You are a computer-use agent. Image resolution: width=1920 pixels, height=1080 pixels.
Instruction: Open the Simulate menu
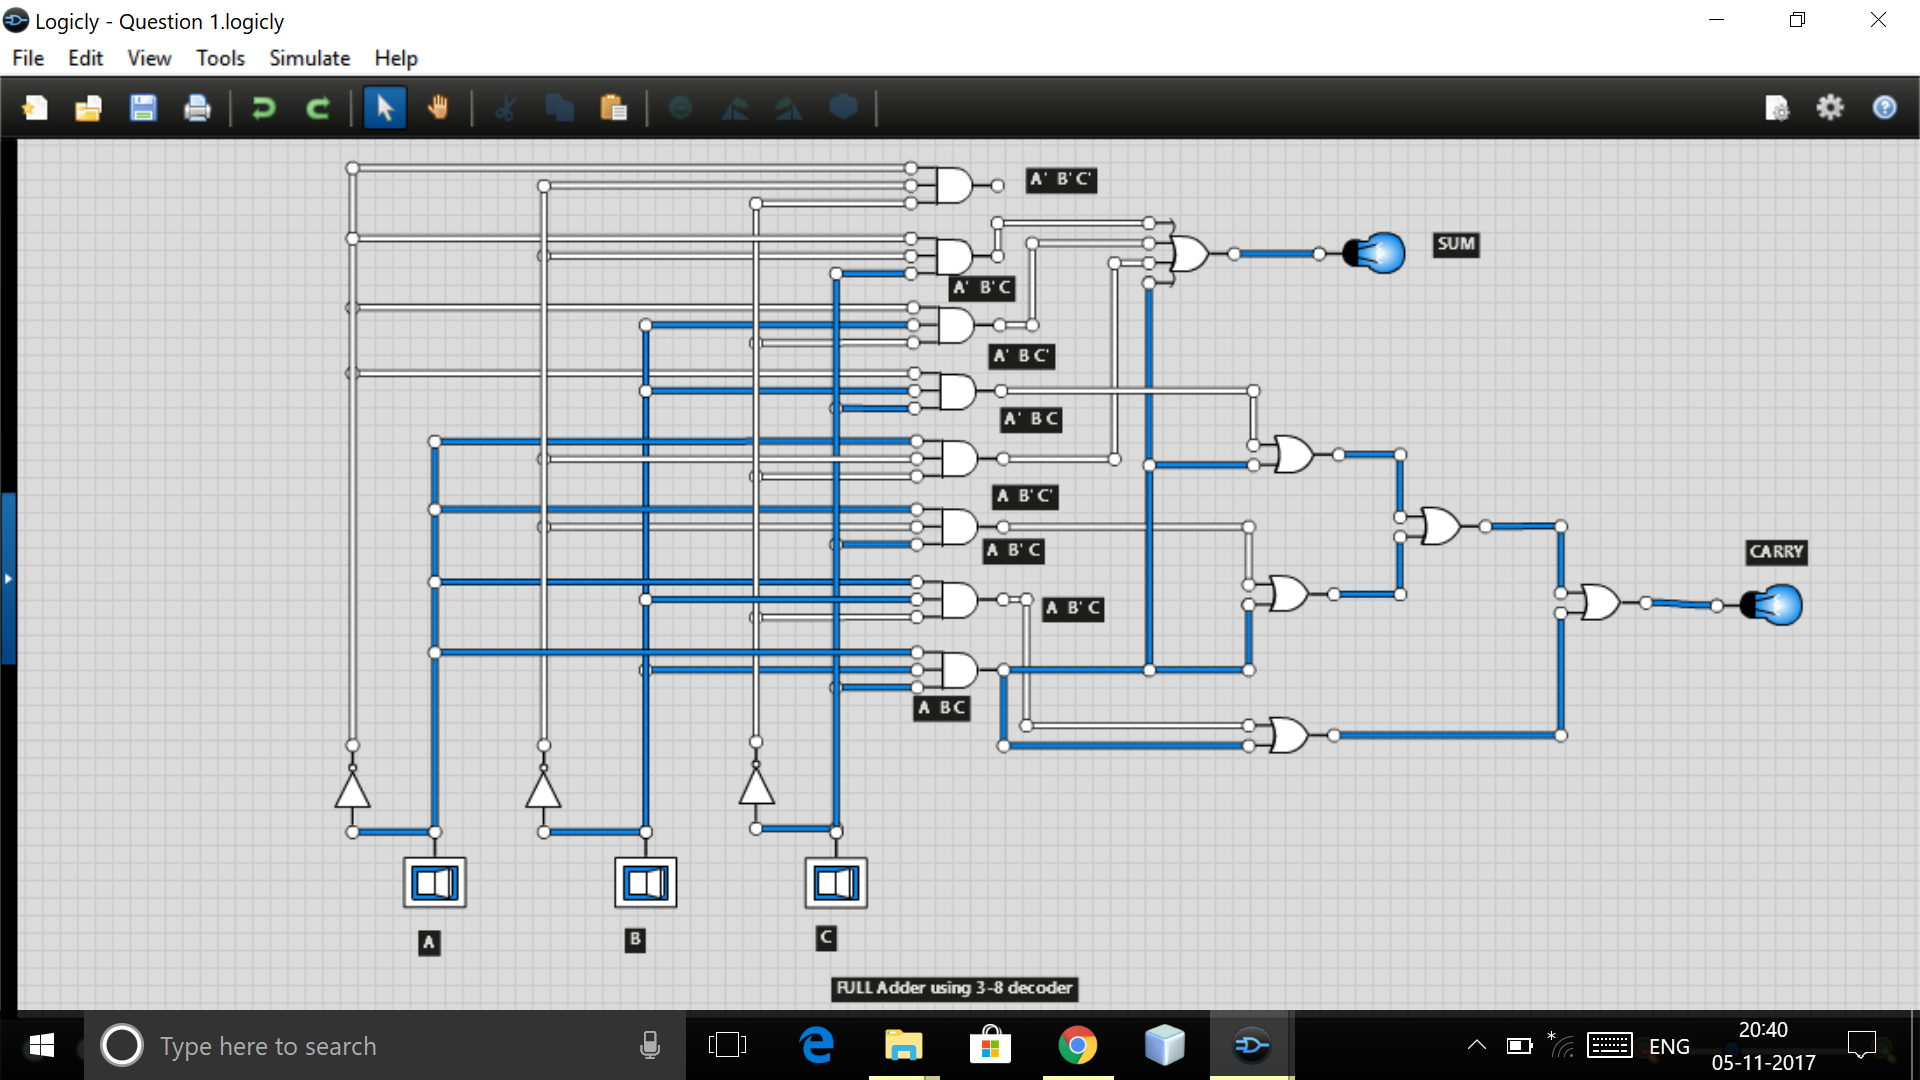[309, 58]
